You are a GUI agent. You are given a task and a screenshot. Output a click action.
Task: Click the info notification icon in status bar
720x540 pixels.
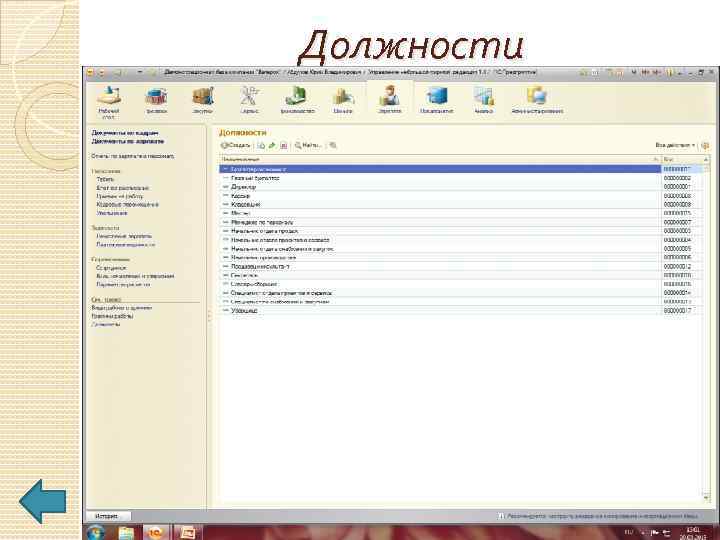point(501,516)
